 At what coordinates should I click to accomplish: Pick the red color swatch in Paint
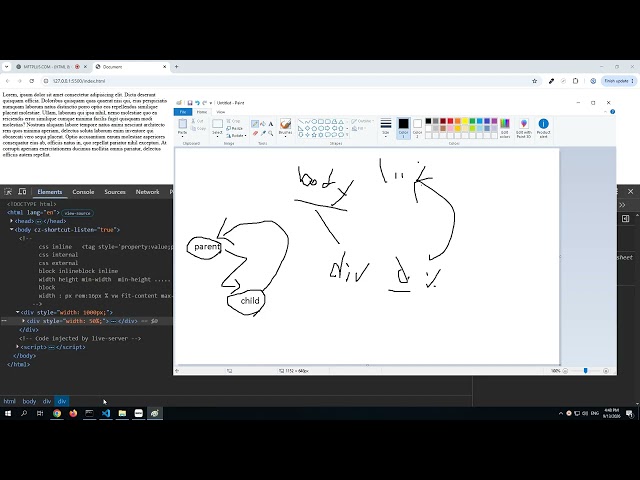click(450, 121)
